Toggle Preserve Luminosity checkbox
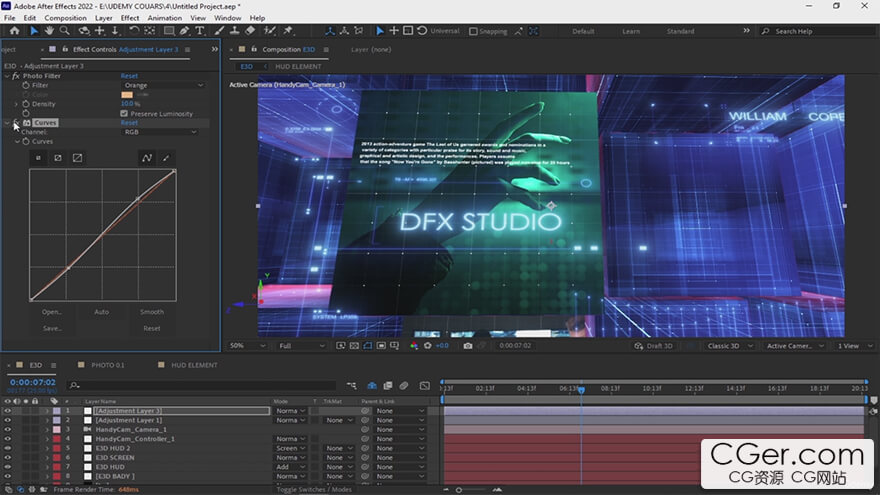The image size is (880, 495). 124,113
